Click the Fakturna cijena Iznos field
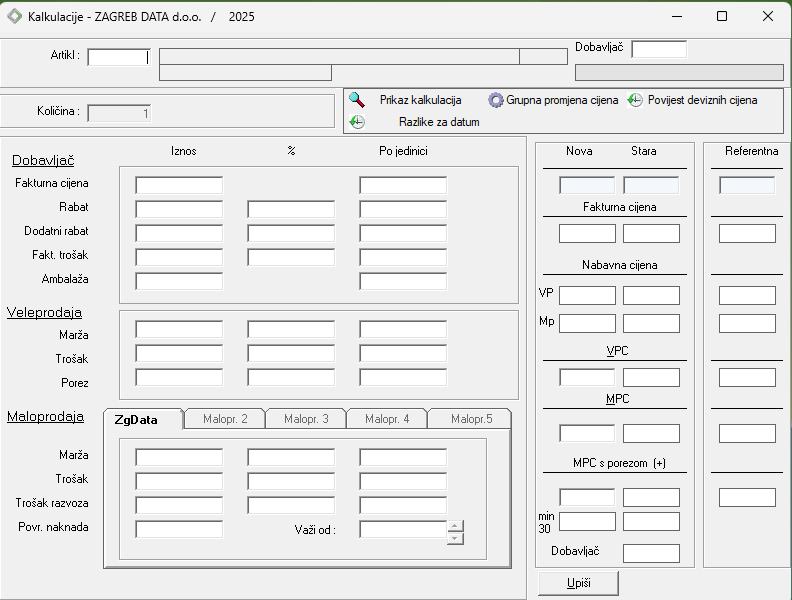The image size is (792, 600). 179,185
